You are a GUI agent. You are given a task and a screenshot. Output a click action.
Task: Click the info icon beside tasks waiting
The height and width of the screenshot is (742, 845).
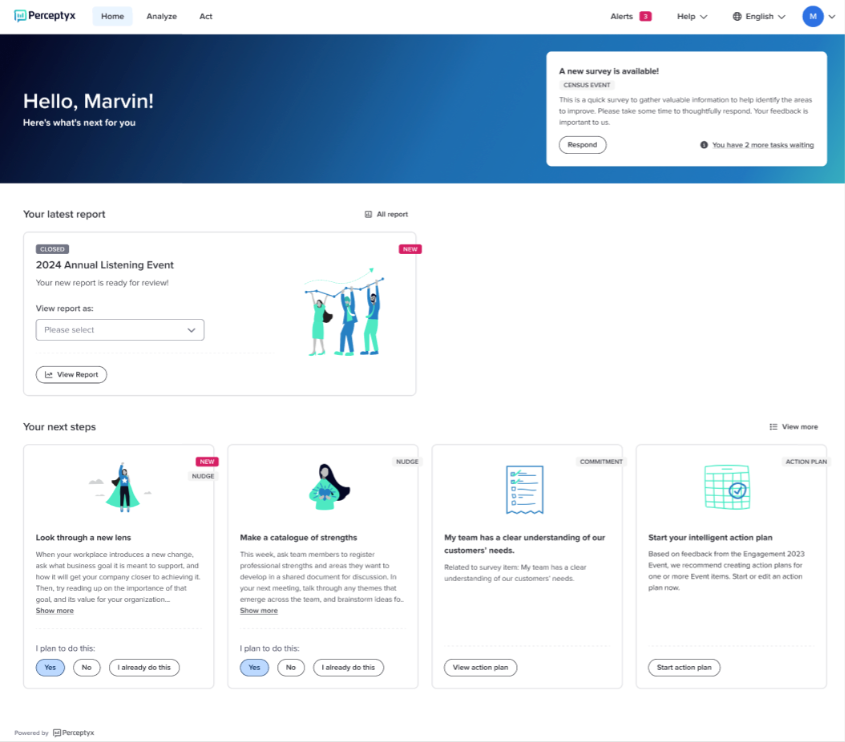(x=704, y=145)
